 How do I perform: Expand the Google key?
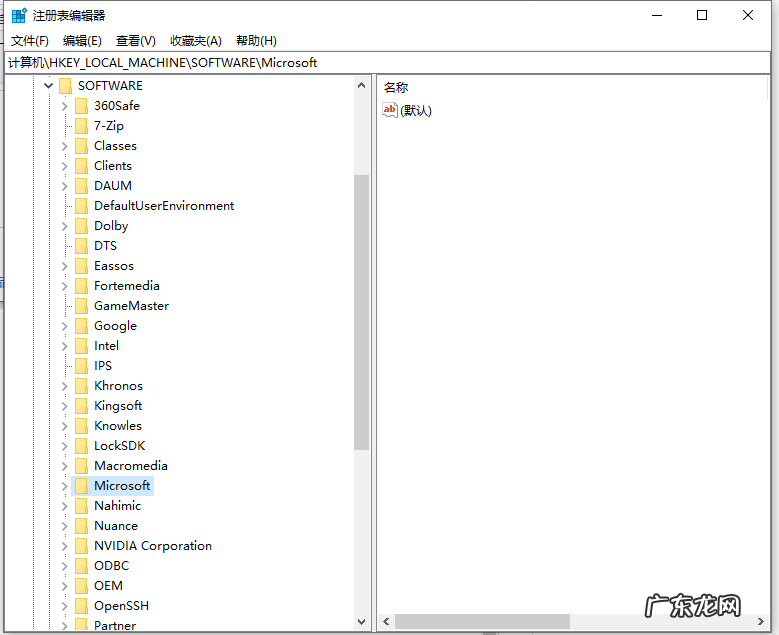point(64,326)
